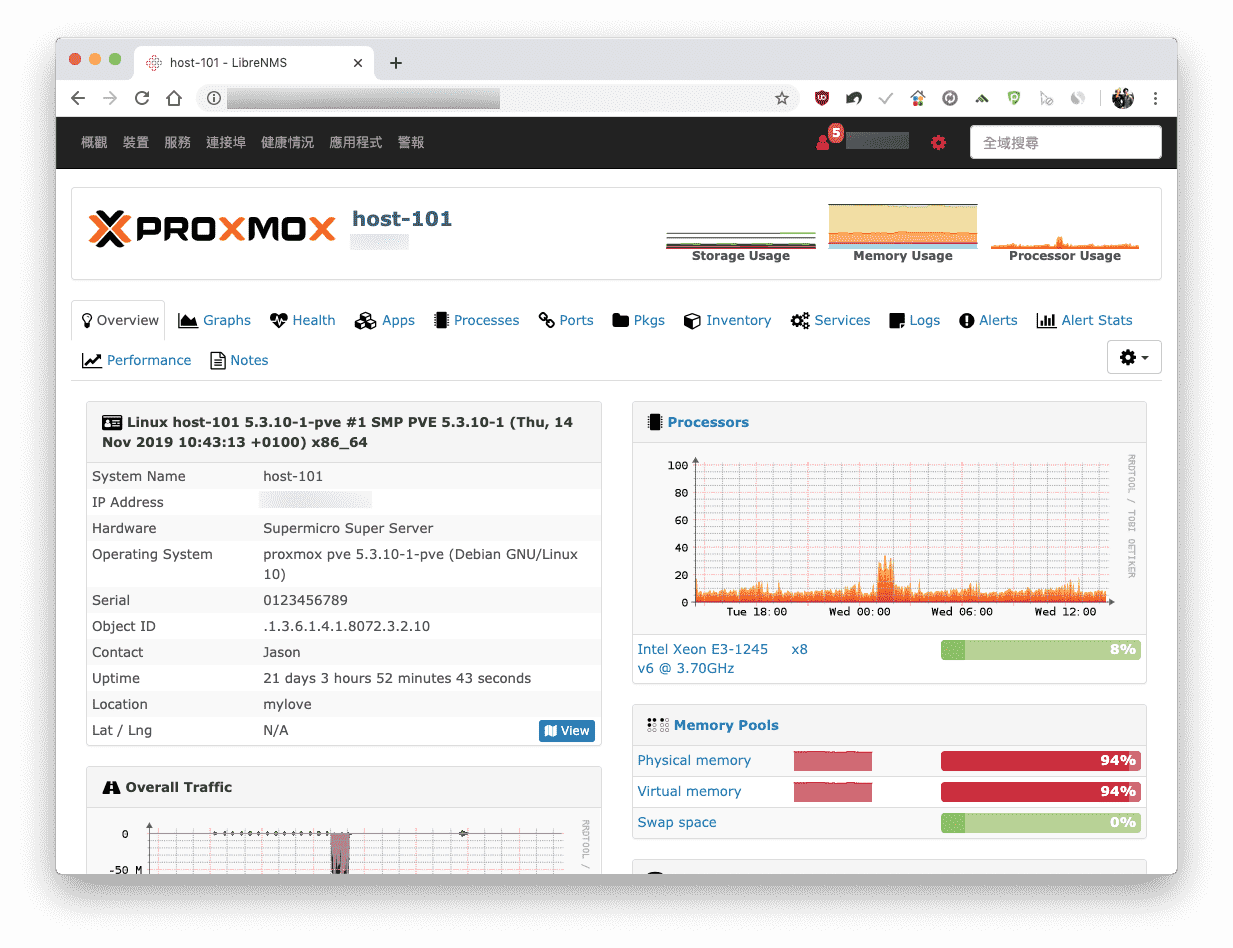Image resolution: width=1233 pixels, height=948 pixels.
Task: Open the 連接埠 navigation menu
Action: click(x=226, y=143)
